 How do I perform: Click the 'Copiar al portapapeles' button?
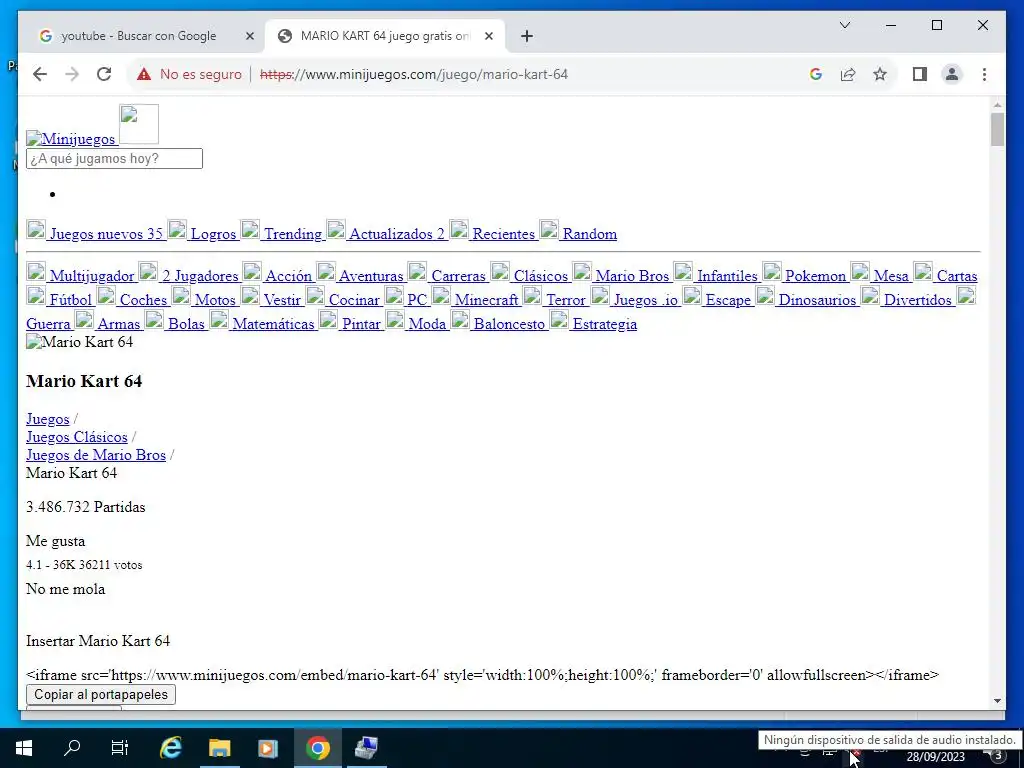pyautogui.click(x=101, y=694)
